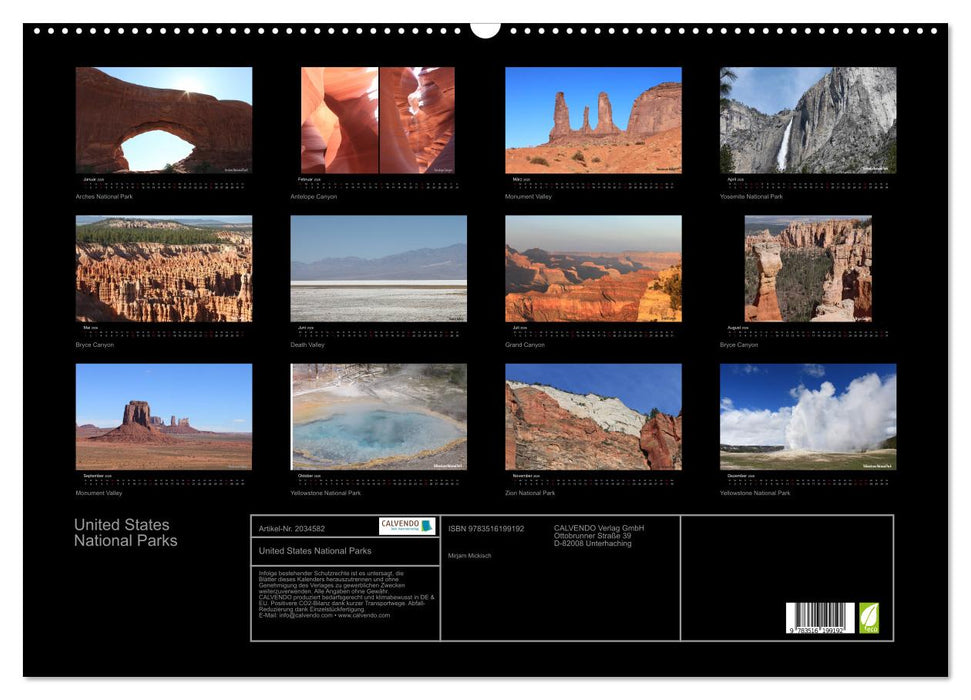Click the geyser eruption Dezember image
Screen dimensions: 971x700
pos(804,415)
